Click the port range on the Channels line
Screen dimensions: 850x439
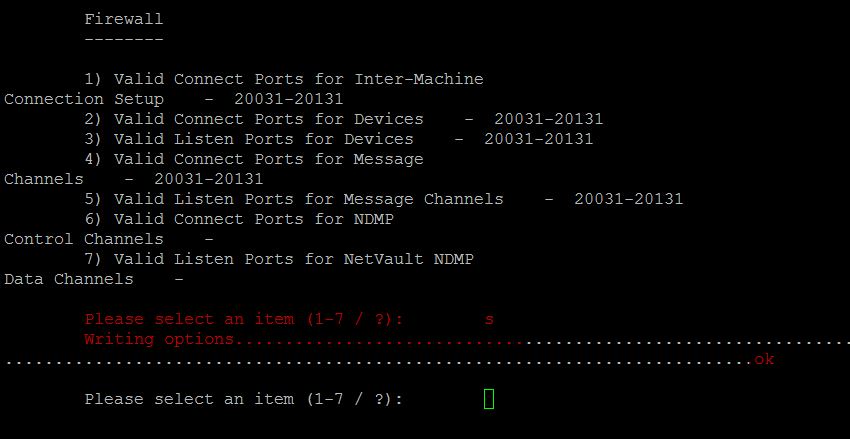click(208, 179)
